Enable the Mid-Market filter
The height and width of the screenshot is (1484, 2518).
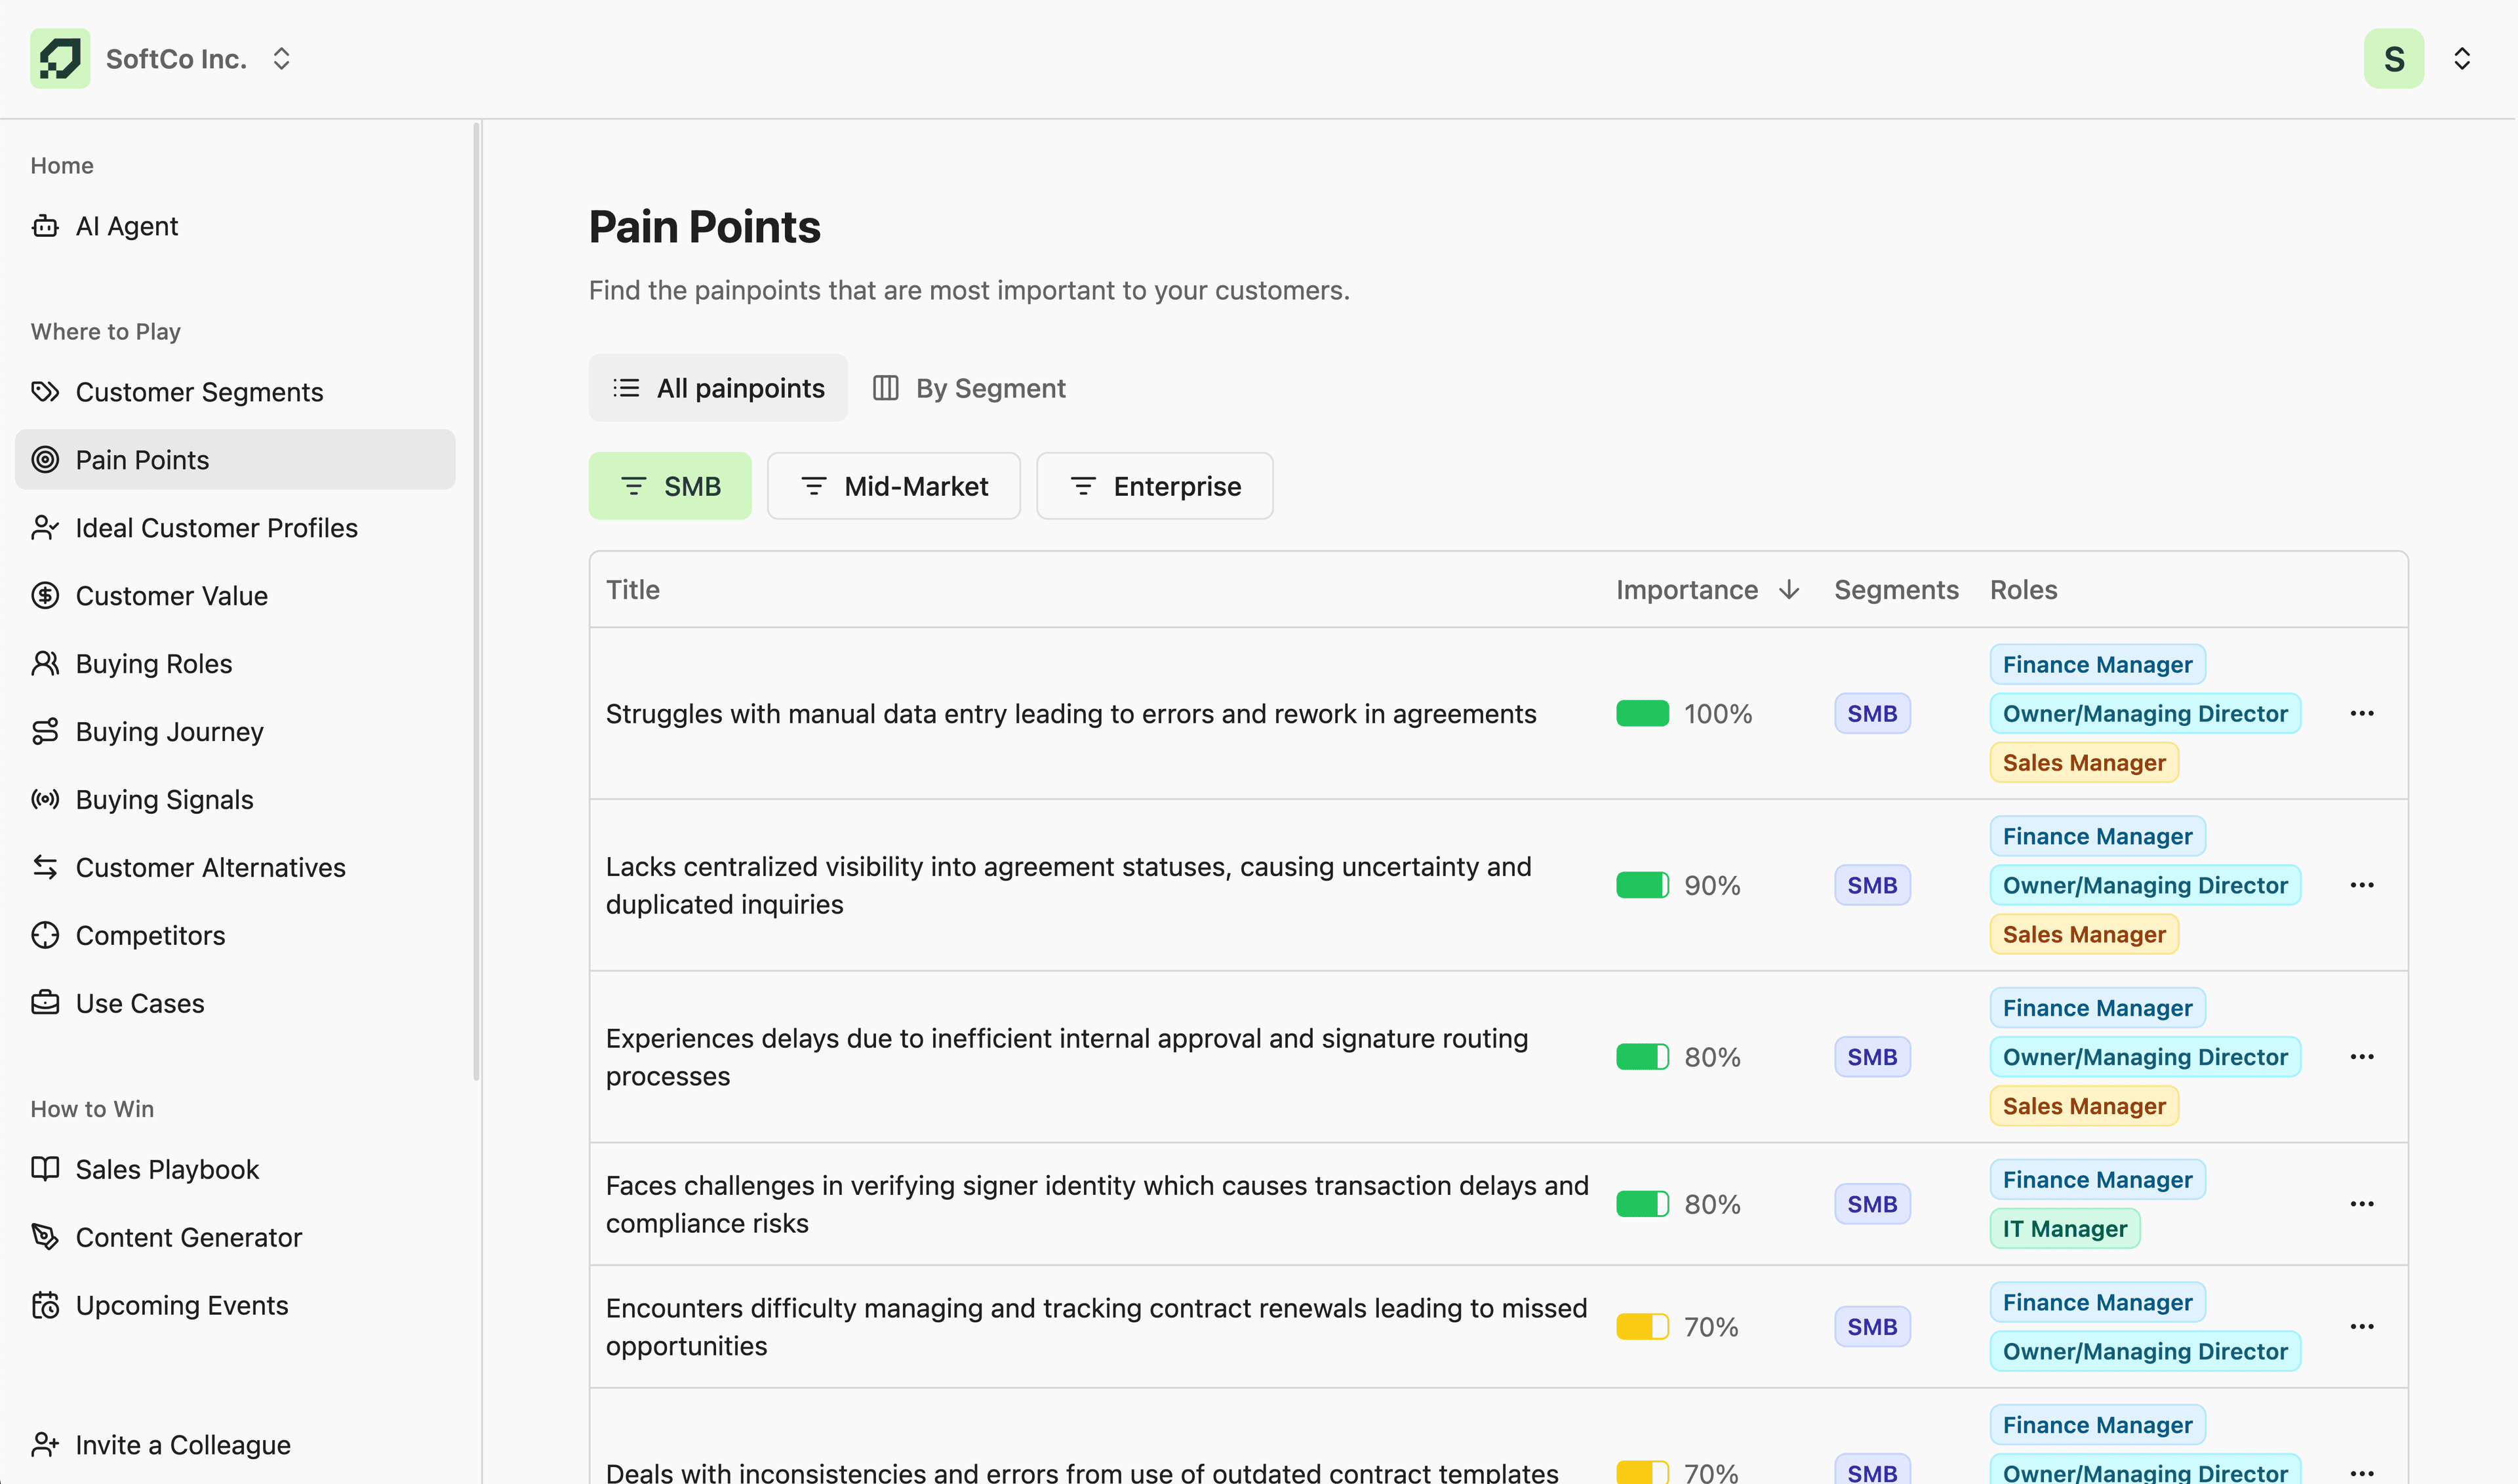coord(893,486)
